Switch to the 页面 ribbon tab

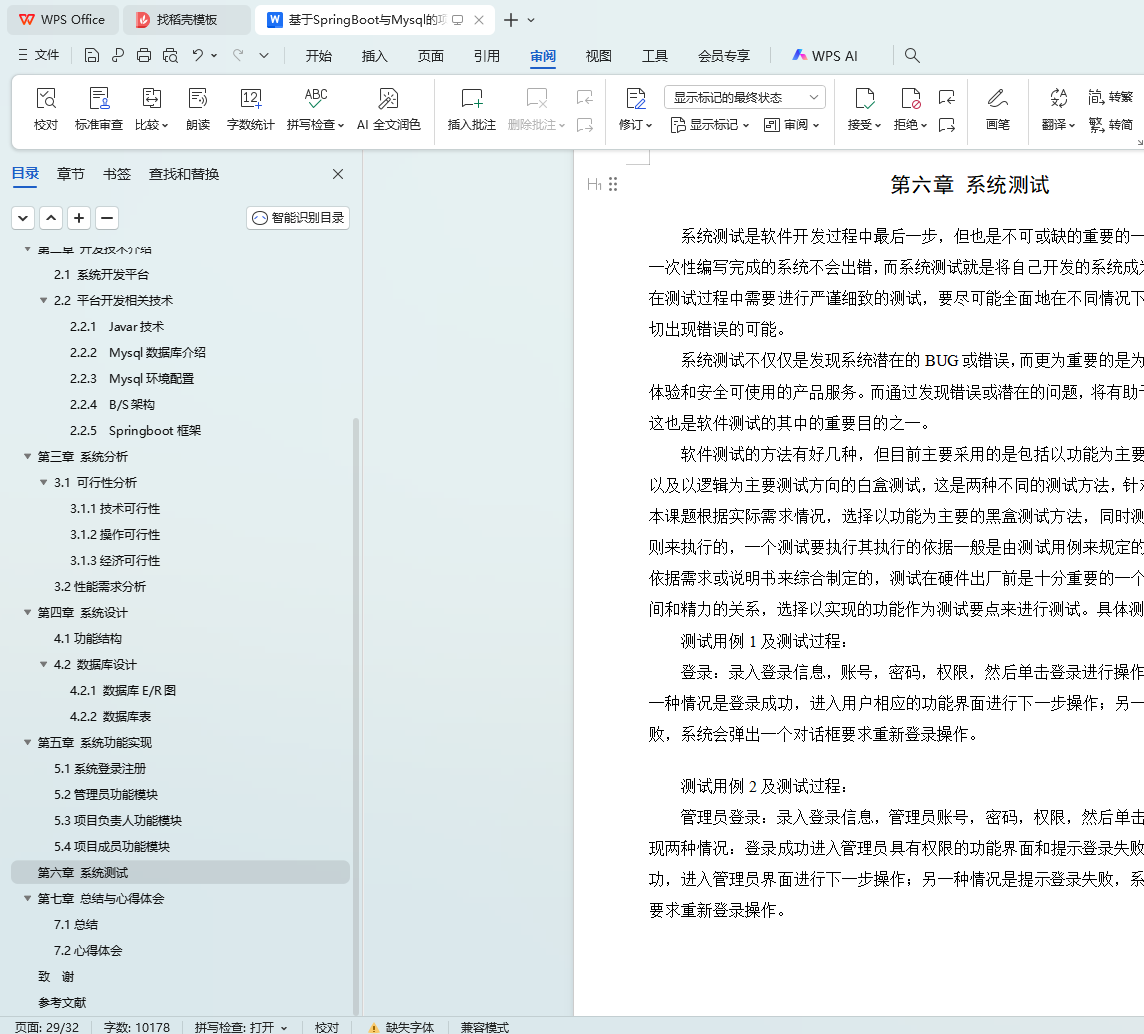(430, 55)
